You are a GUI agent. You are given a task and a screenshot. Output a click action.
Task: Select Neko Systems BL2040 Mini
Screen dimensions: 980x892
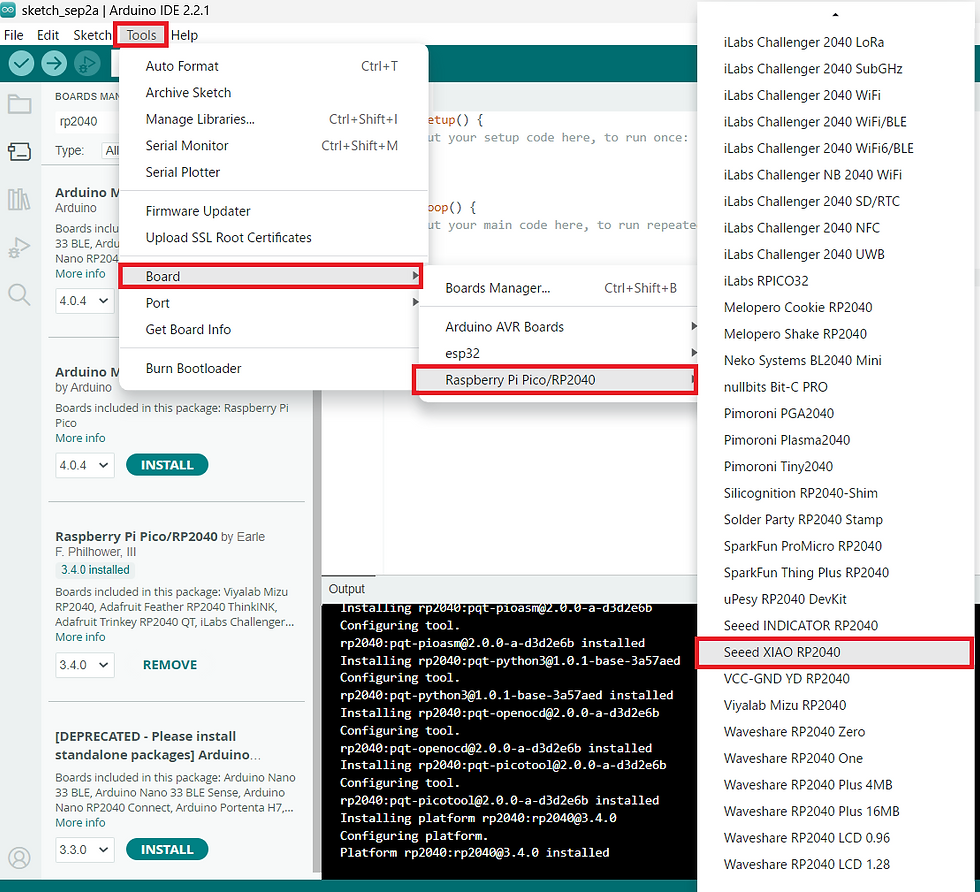pyautogui.click(x=834, y=361)
